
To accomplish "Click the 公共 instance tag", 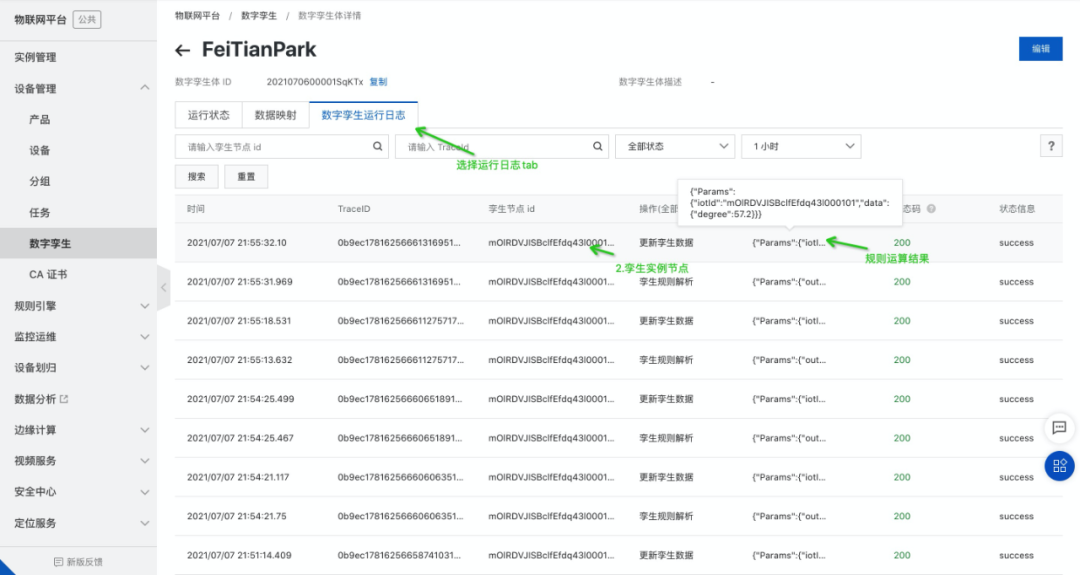I will tap(87, 19).
